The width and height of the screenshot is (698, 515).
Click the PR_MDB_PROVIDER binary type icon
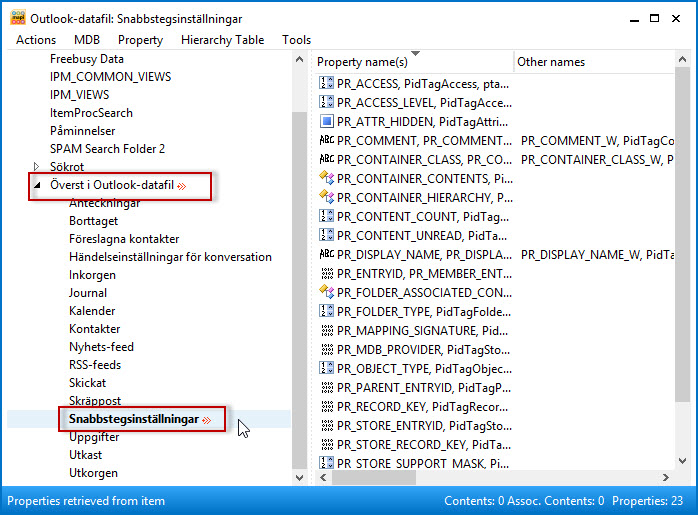point(327,349)
